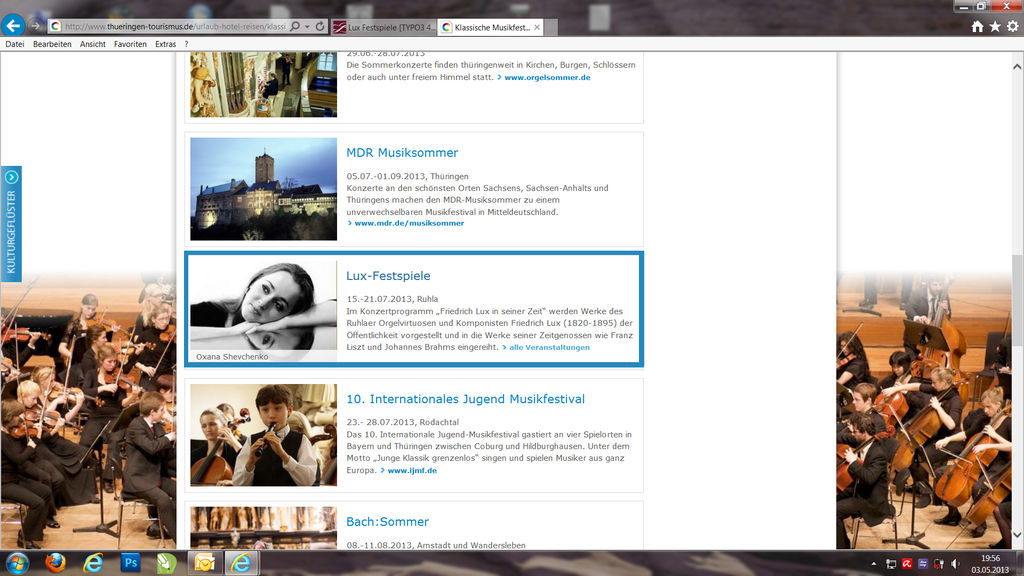Open Photoshop from the taskbar
Viewport: 1024px width, 576px height.
(130, 562)
